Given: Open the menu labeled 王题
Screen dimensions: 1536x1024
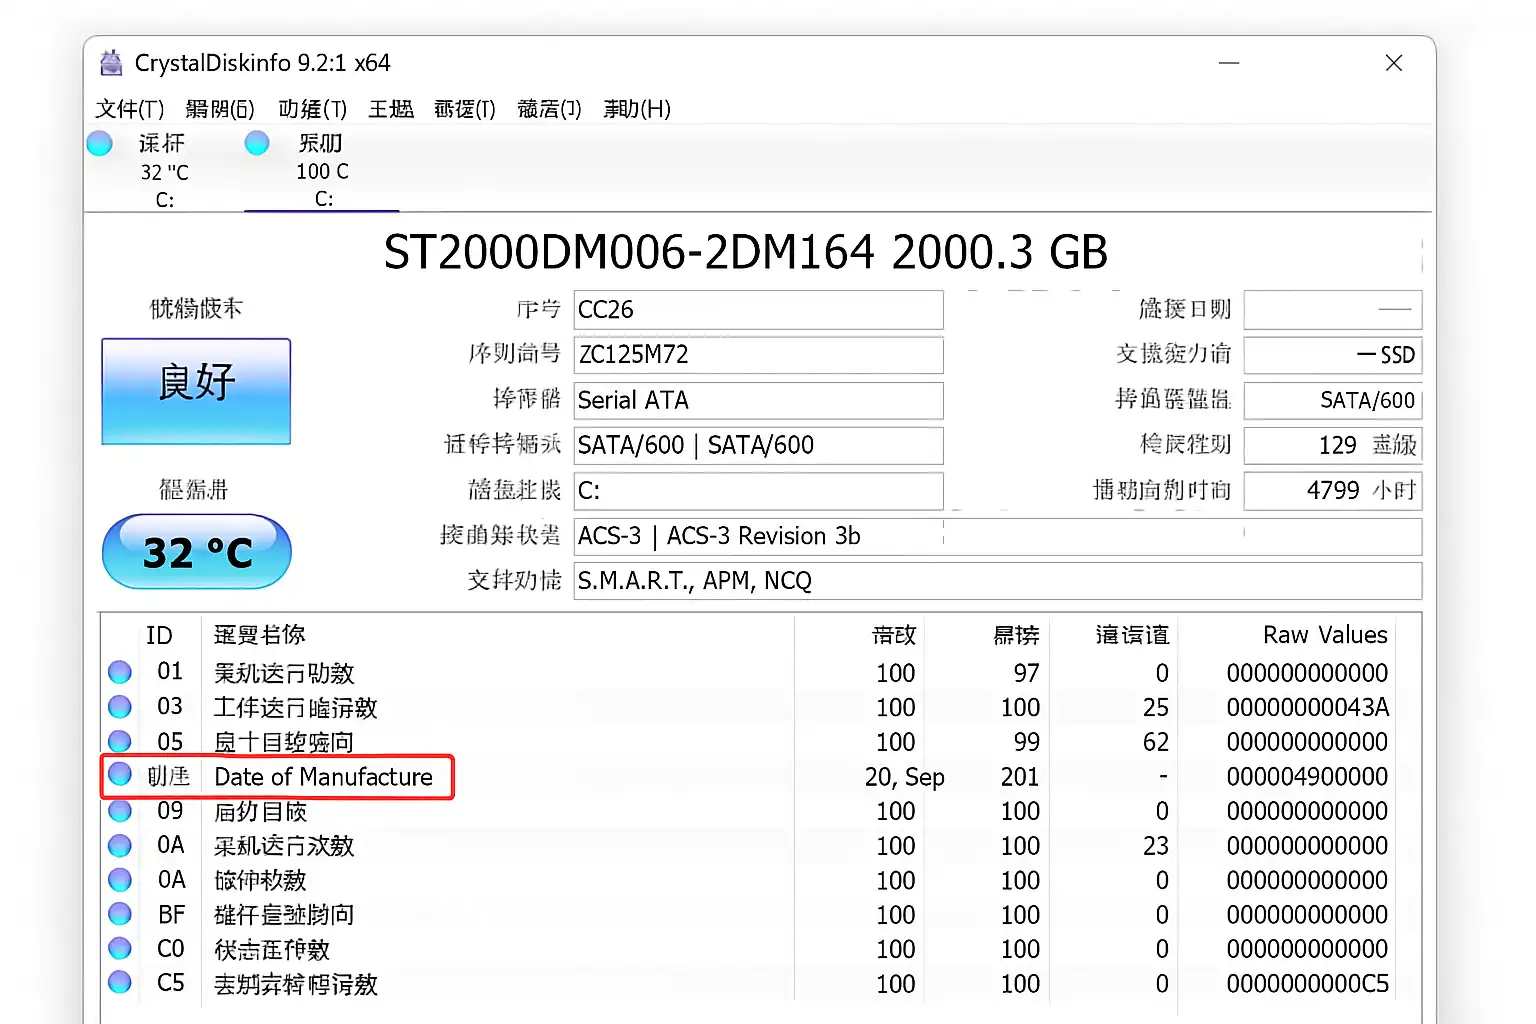Looking at the screenshot, I should coord(391,109).
